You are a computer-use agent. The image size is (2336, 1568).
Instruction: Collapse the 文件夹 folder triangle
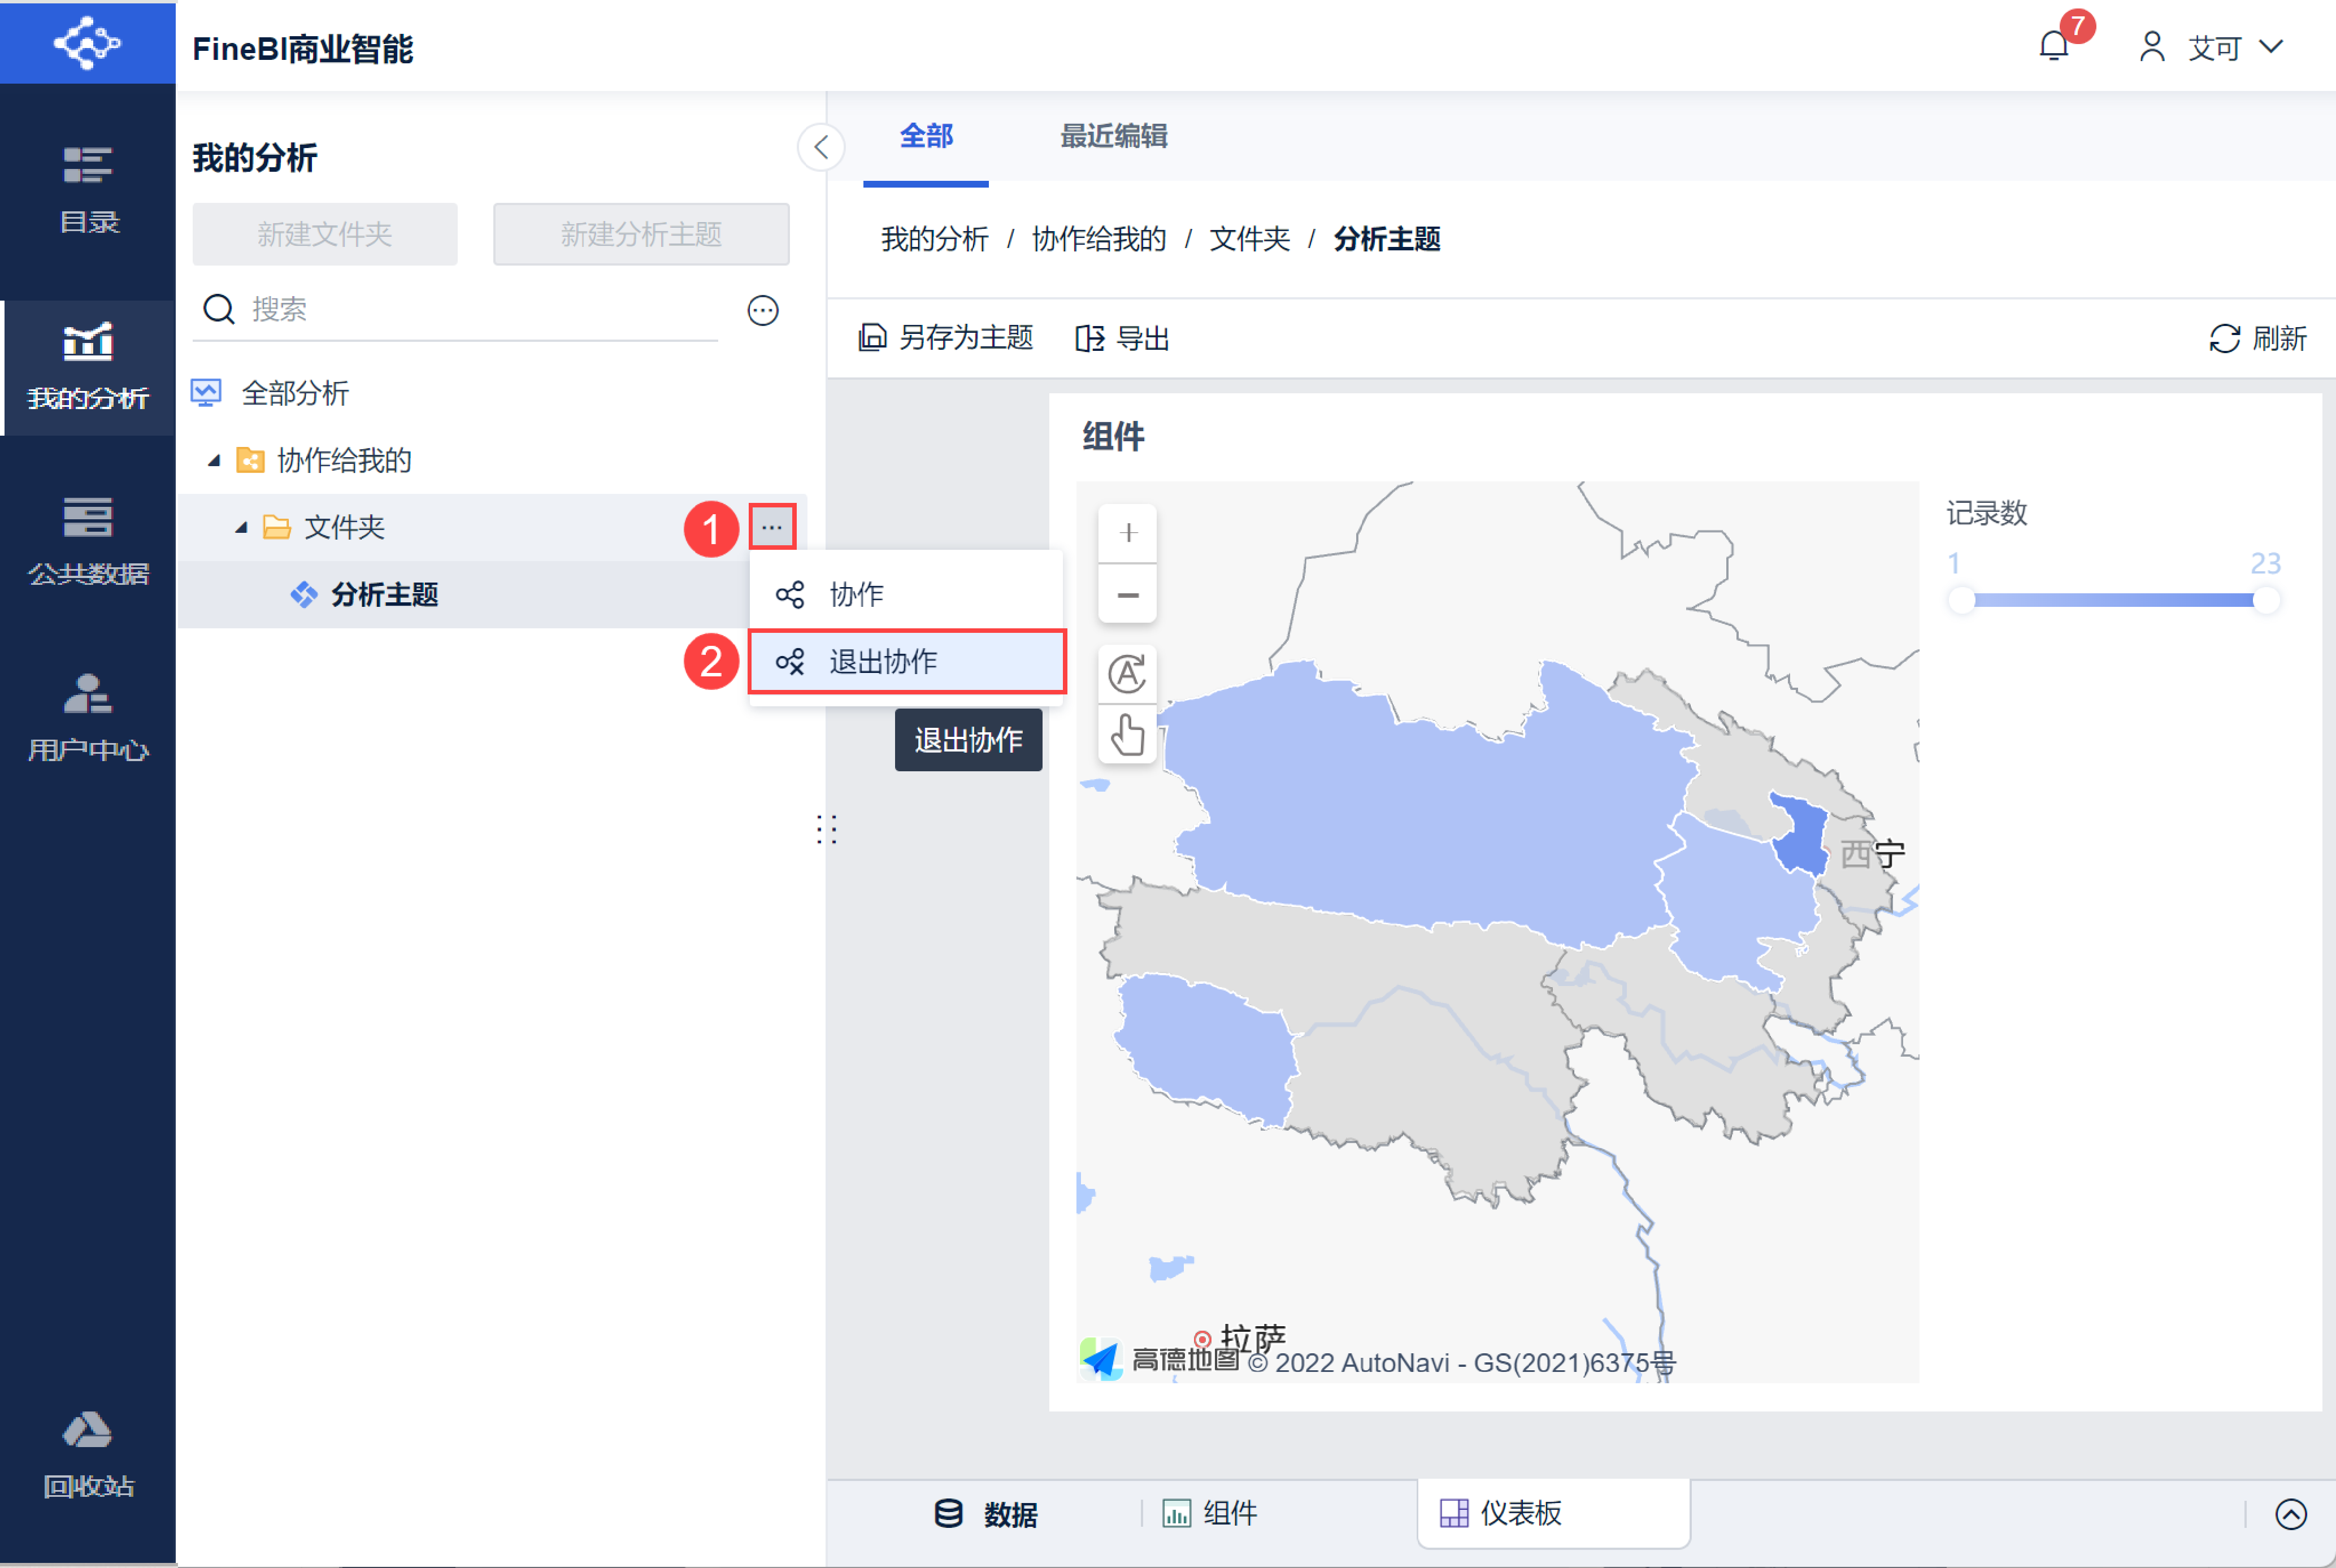tap(241, 528)
